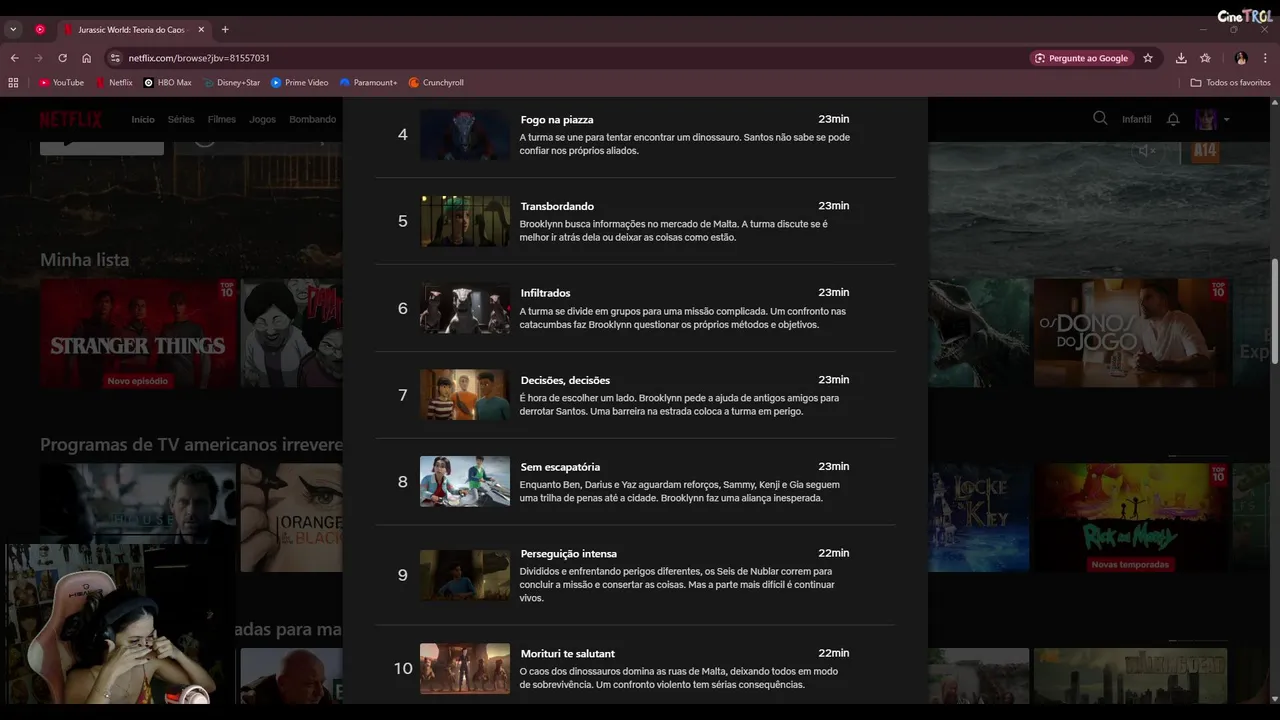This screenshot has height=720, width=1280.
Task: Open Bombando in Netflix navigation
Action: (x=313, y=119)
